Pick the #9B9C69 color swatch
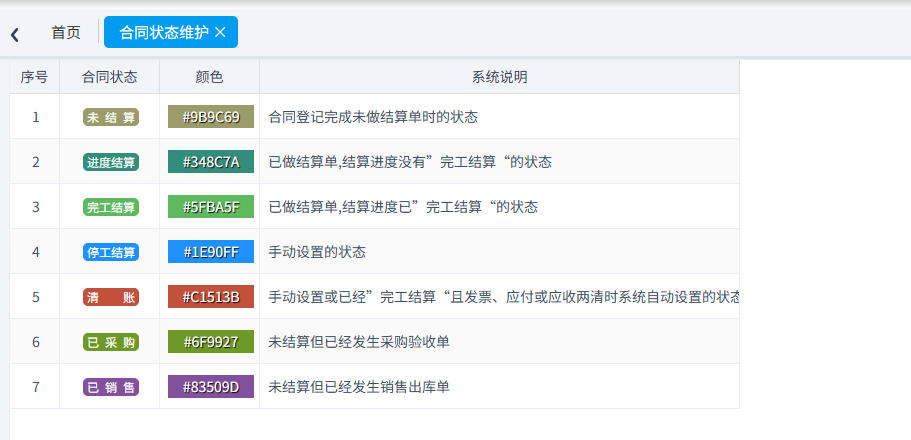Screen dimensions: 911x440 (211, 117)
